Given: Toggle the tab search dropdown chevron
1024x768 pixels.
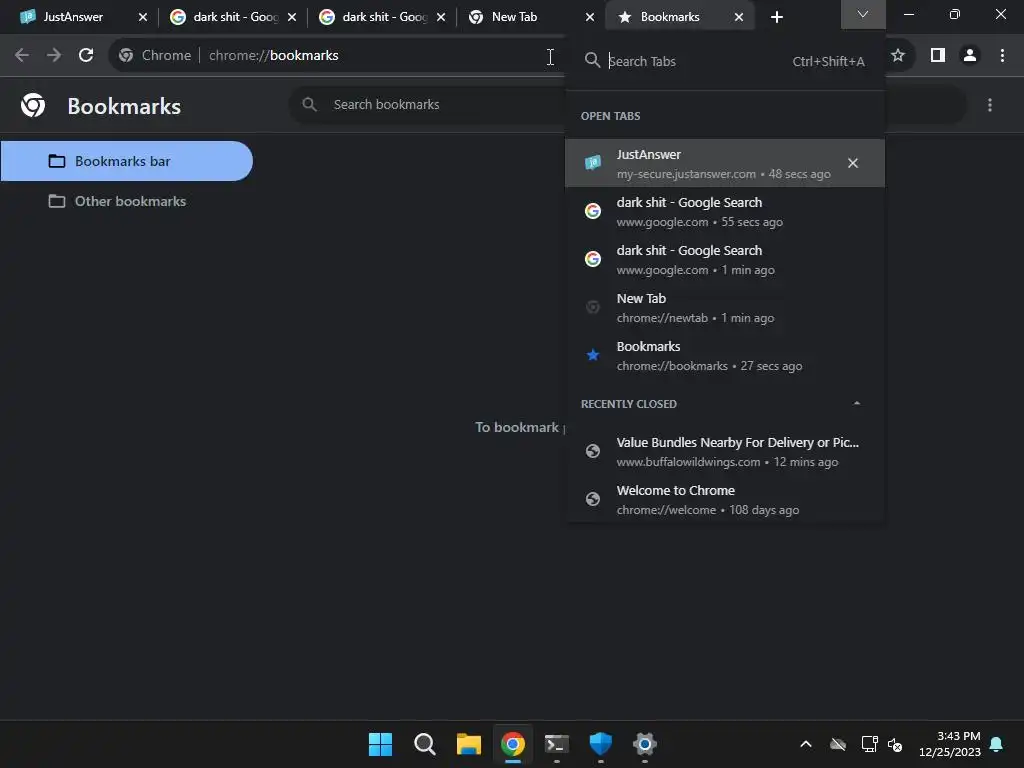Looking at the screenshot, I should coord(863,14).
